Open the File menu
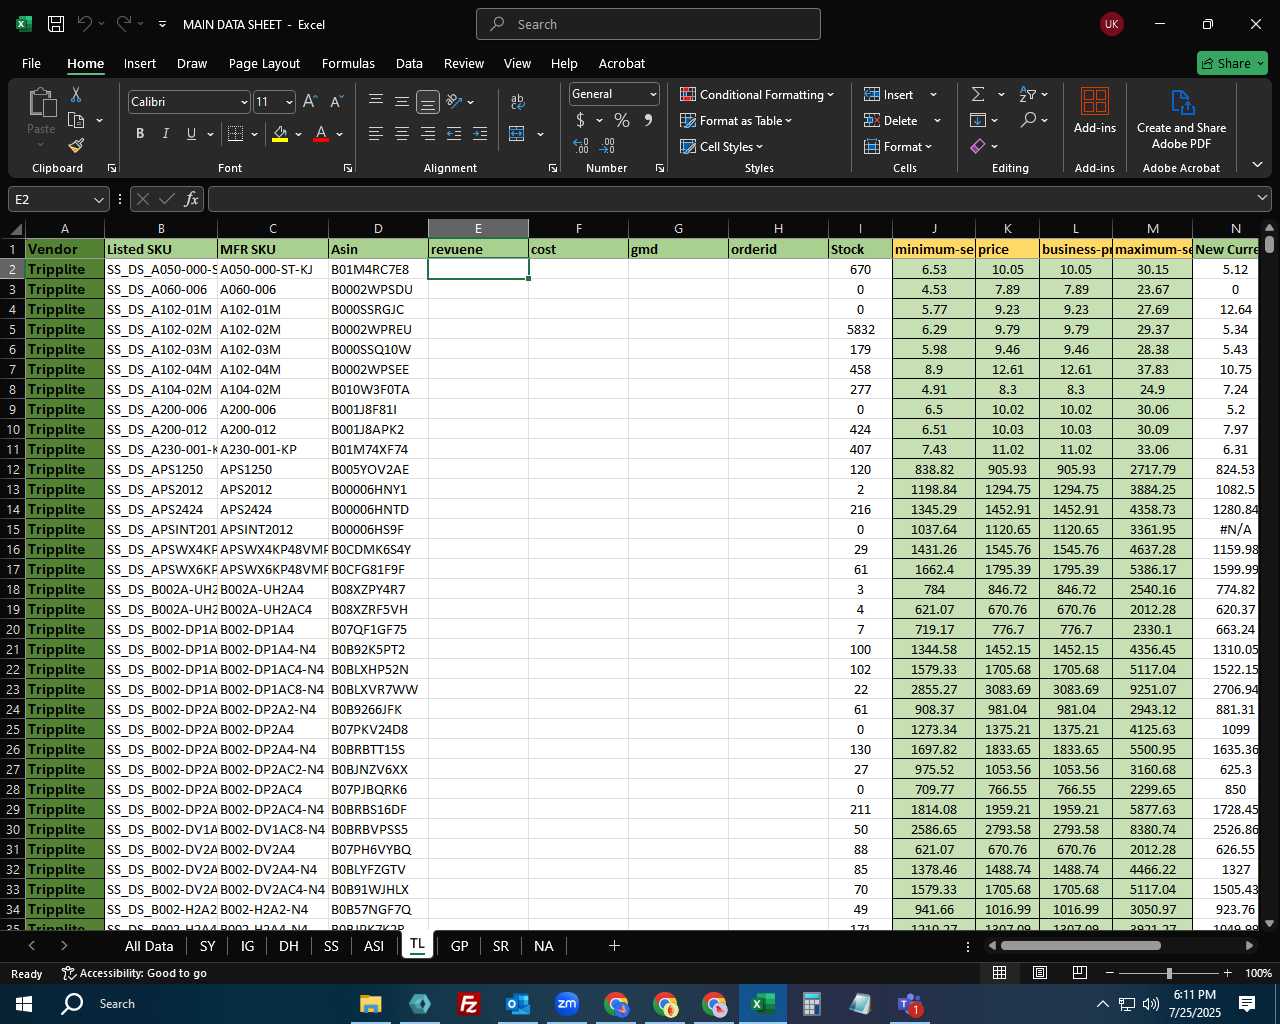The width and height of the screenshot is (1280, 1024). coord(31,63)
